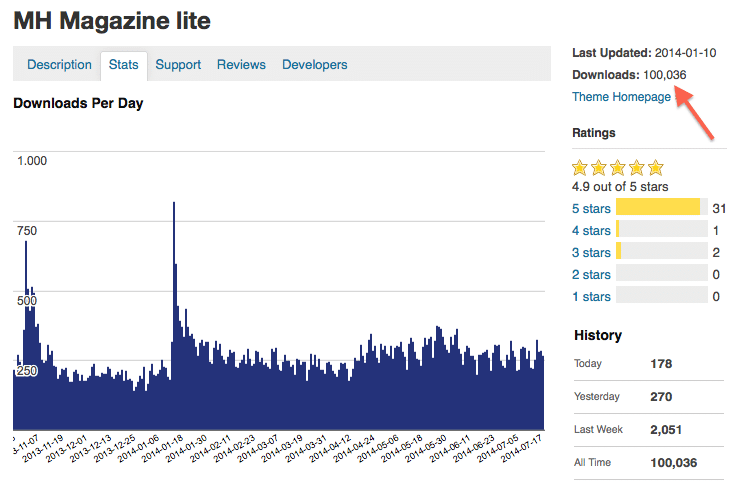The image size is (740, 494).
Task: Click the 5 stars count 31
Action: pyautogui.click(x=719, y=209)
